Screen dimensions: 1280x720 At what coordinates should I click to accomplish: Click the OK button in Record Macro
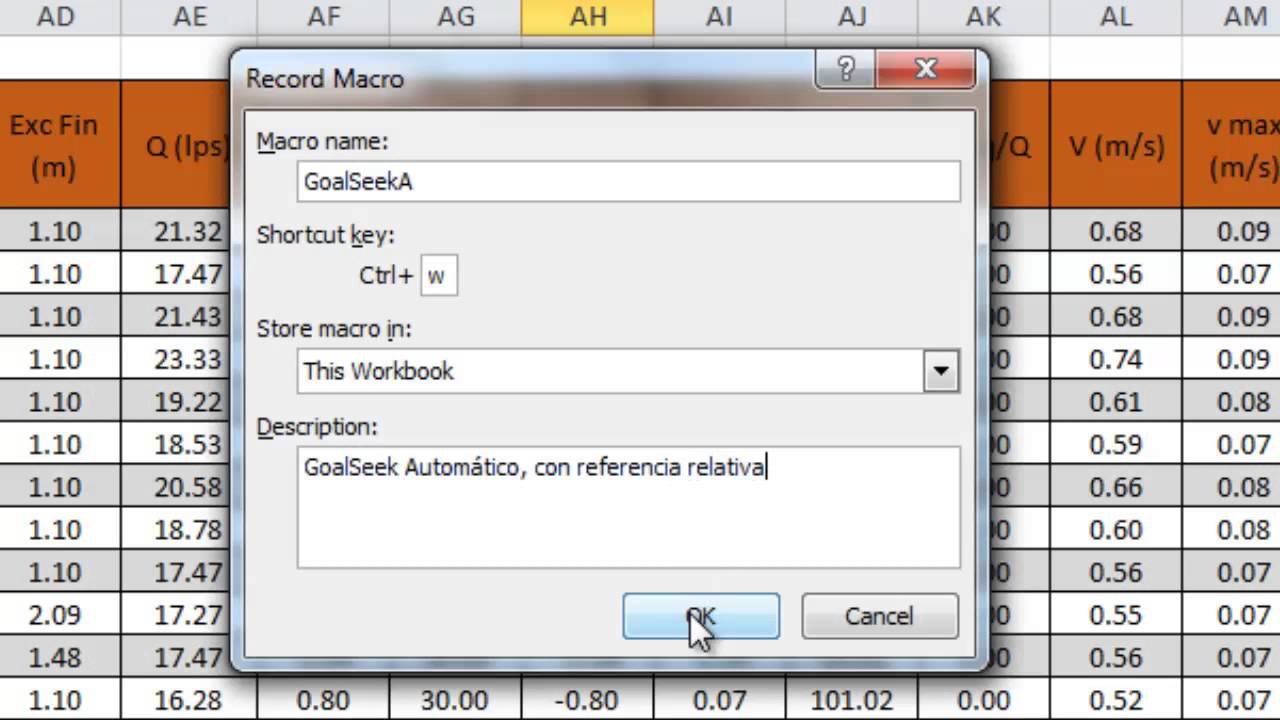[x=701, y=616]
